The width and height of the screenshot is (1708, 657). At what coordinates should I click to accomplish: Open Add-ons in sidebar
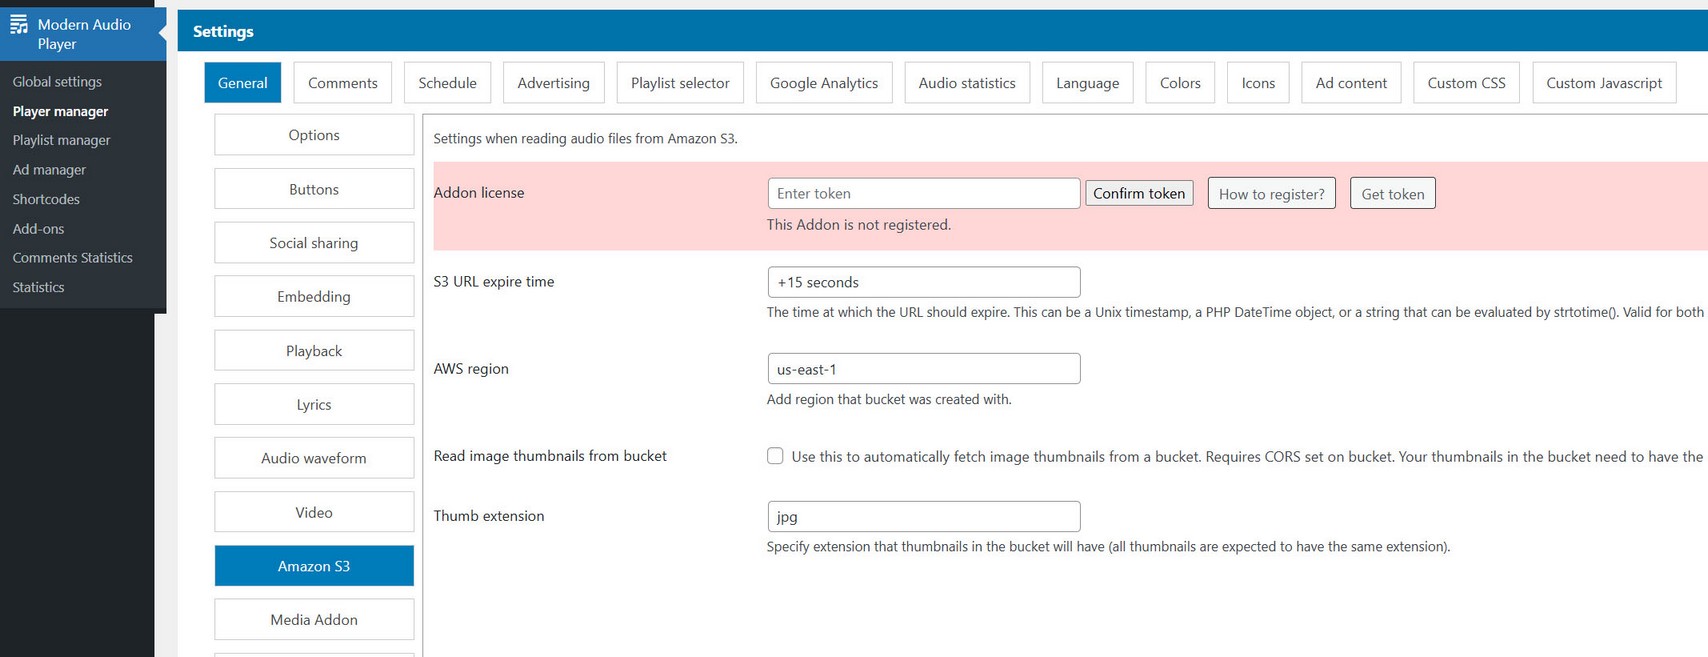tap(38, 228)
